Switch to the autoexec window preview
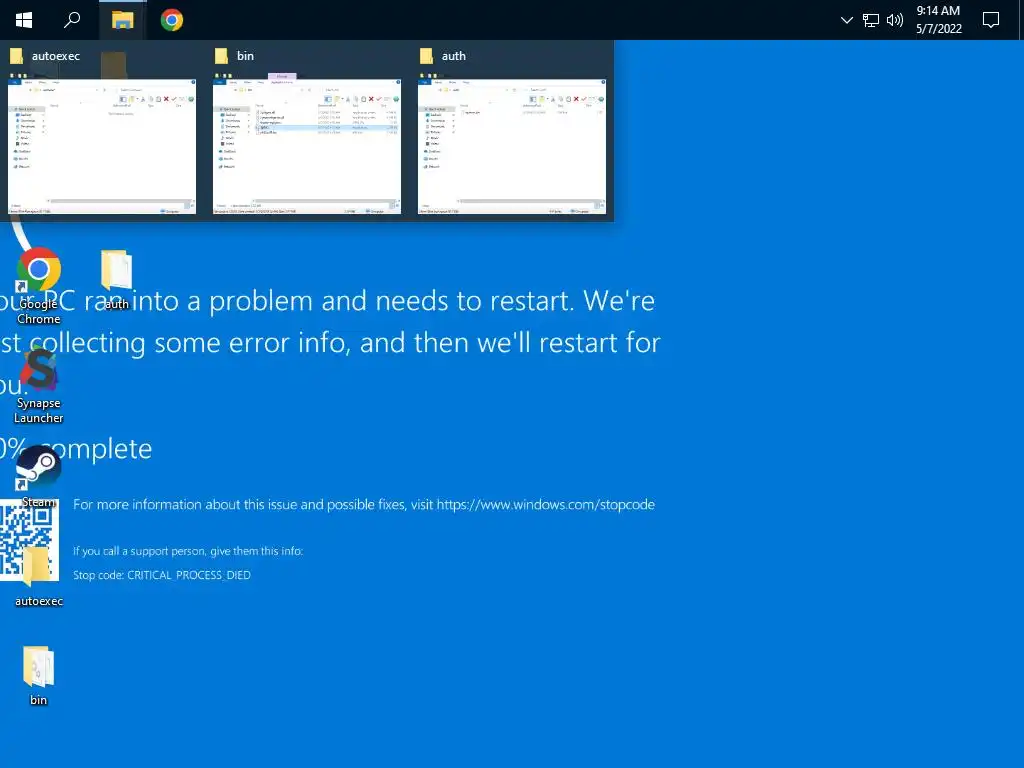1024x768 pixels. [102, 144]
